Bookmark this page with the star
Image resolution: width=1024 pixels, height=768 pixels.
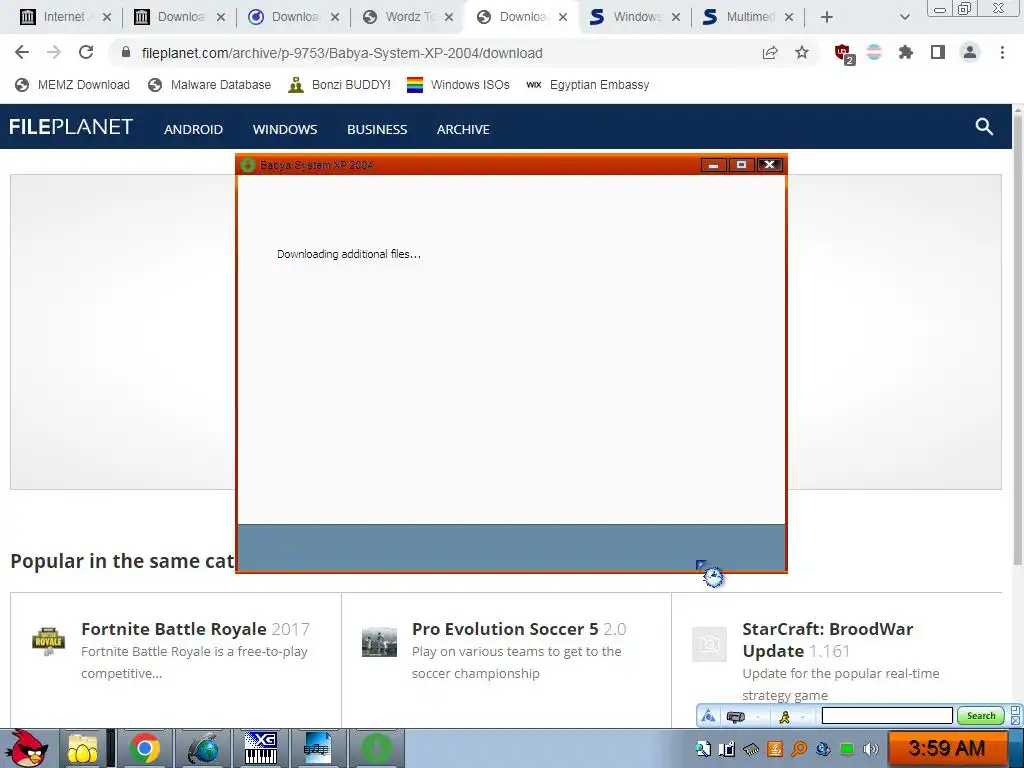point(802,52)
